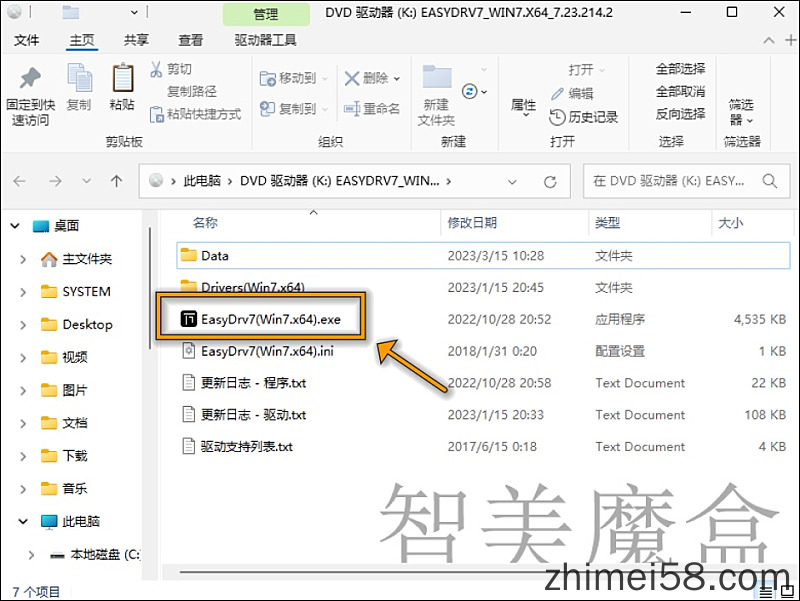Expand the Documents (文档) node
Screen dimensions: 800x601
coord(22,423)
